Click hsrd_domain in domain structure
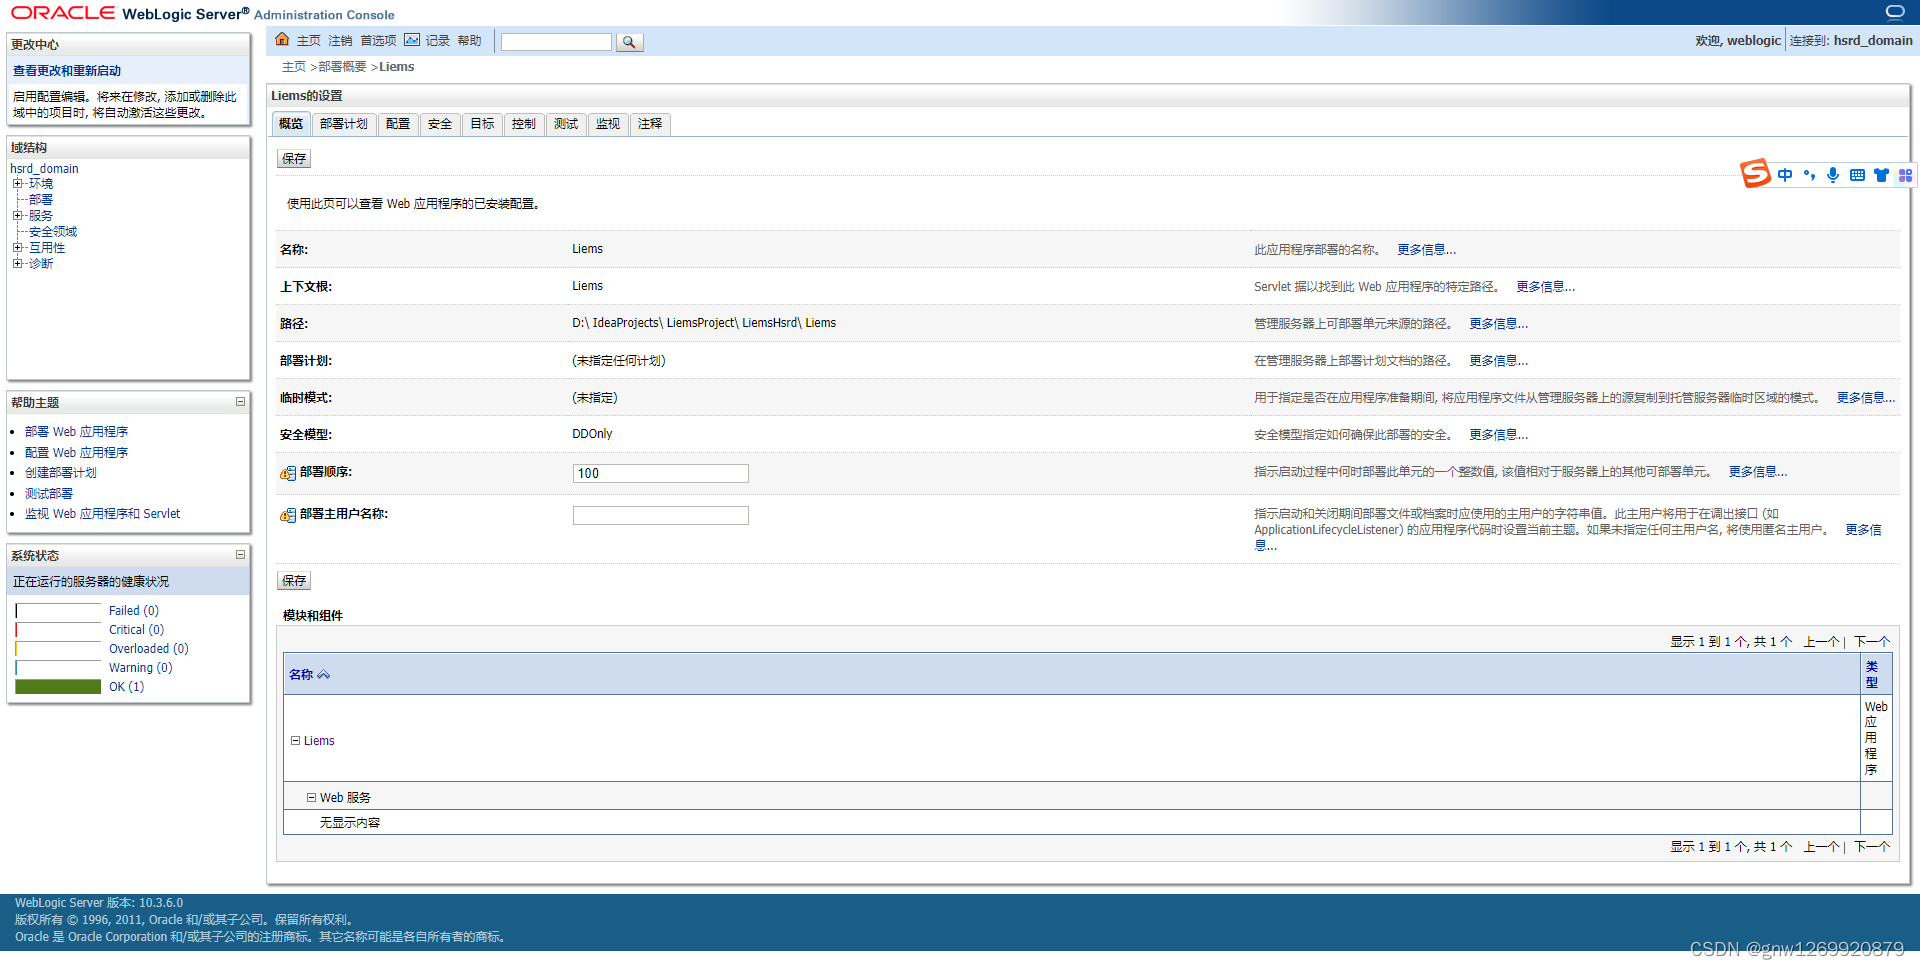This screenshot has width=1920, height=969. coord(44,169)
